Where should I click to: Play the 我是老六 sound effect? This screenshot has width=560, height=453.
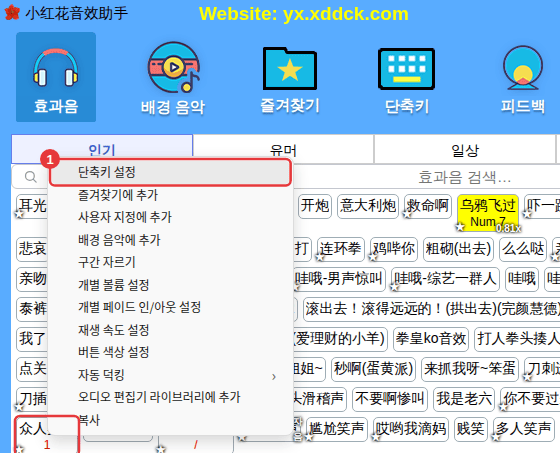[x=464, y=399]
